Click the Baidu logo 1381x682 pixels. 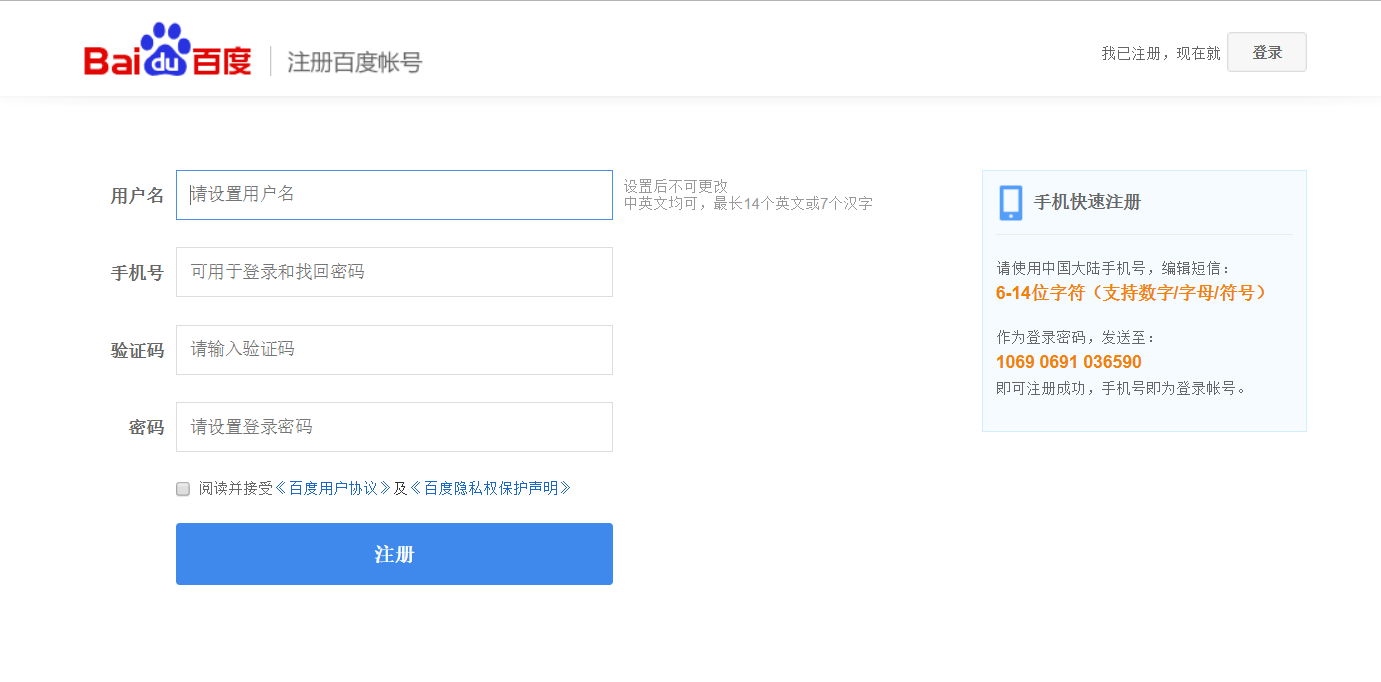click(168, 51)
